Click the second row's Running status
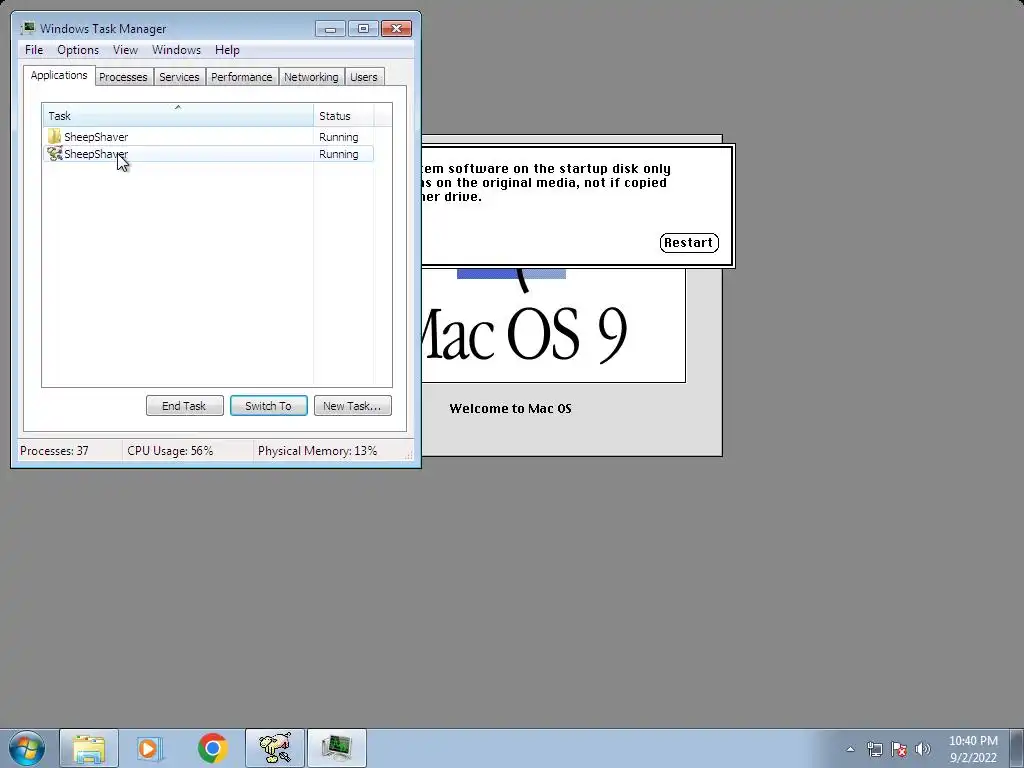The image size is (1024, 768). [338, 154]
